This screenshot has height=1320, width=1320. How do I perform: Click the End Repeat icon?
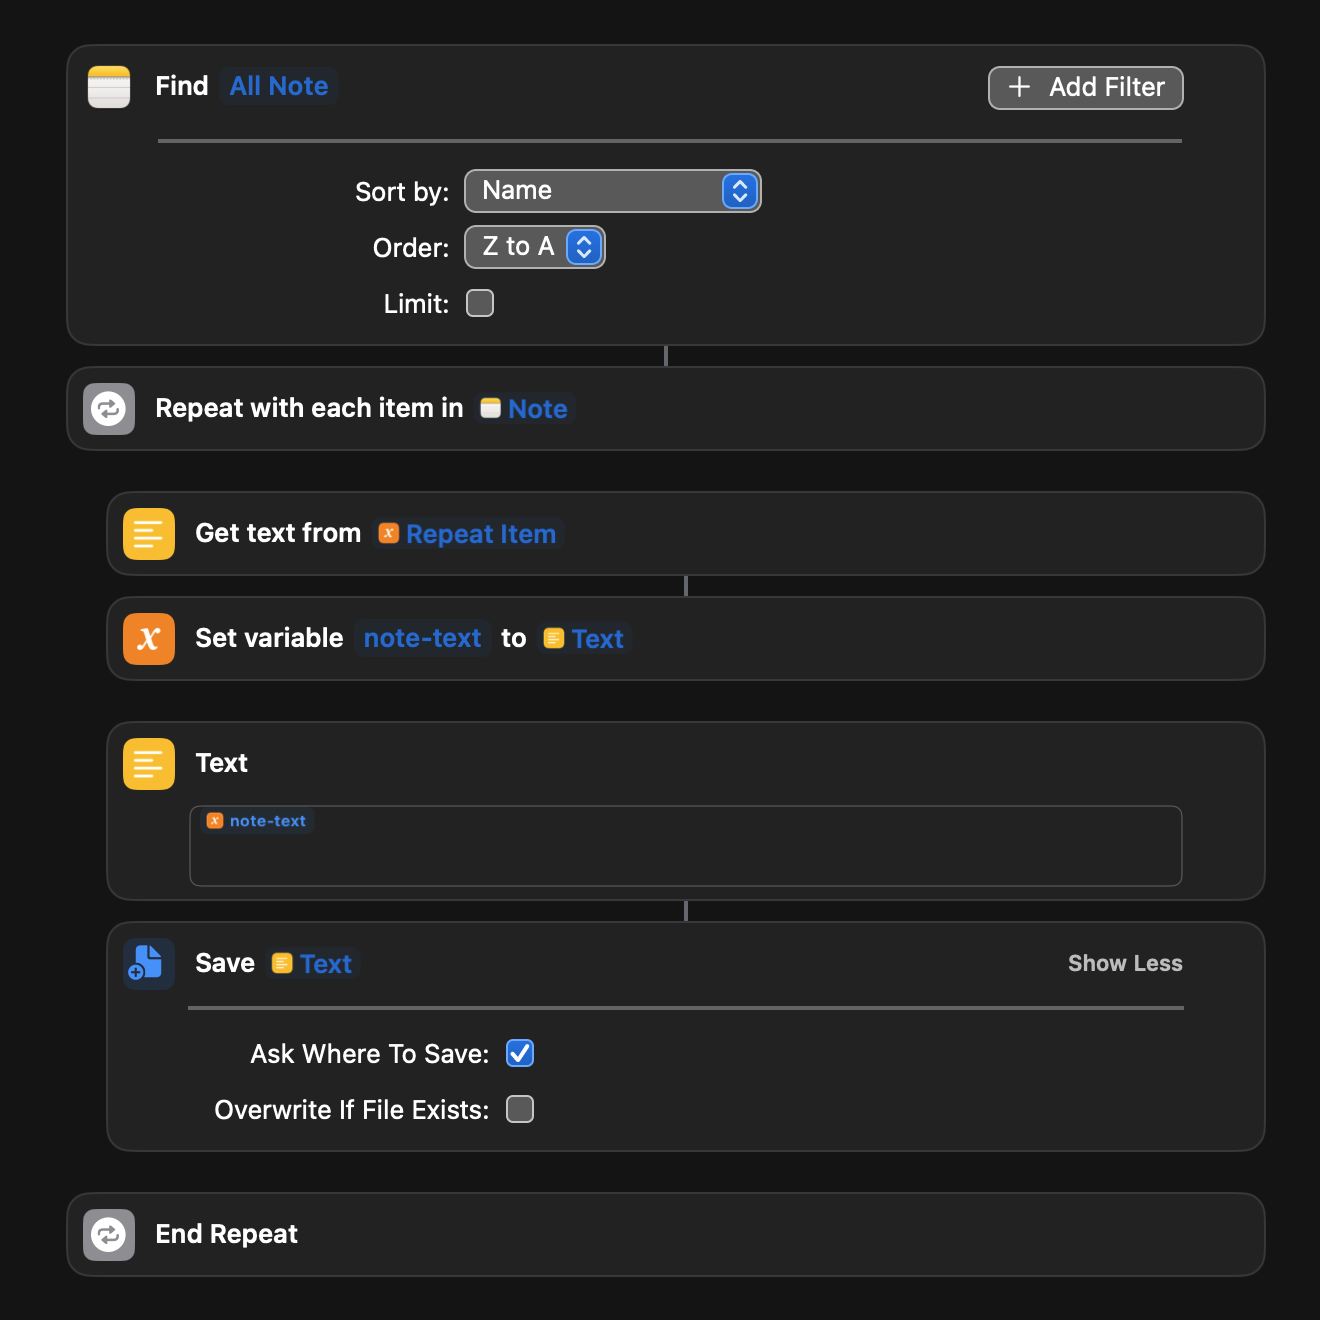(x=109, y=1235)
